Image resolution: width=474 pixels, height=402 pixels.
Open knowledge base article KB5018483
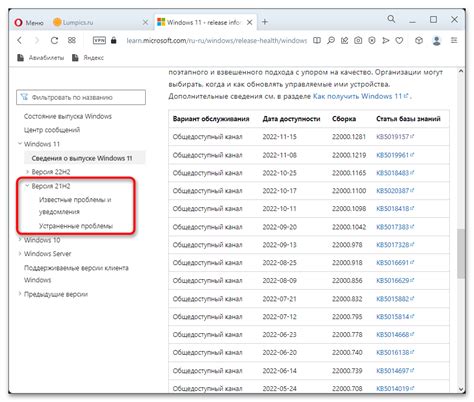(395, 173)
